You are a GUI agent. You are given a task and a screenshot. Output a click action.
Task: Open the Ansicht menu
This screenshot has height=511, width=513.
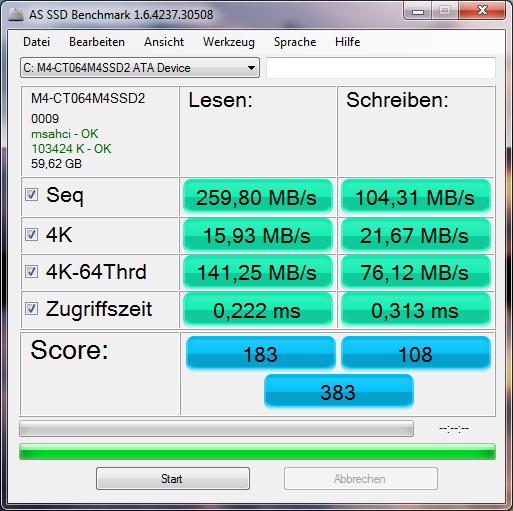(164, 42)
